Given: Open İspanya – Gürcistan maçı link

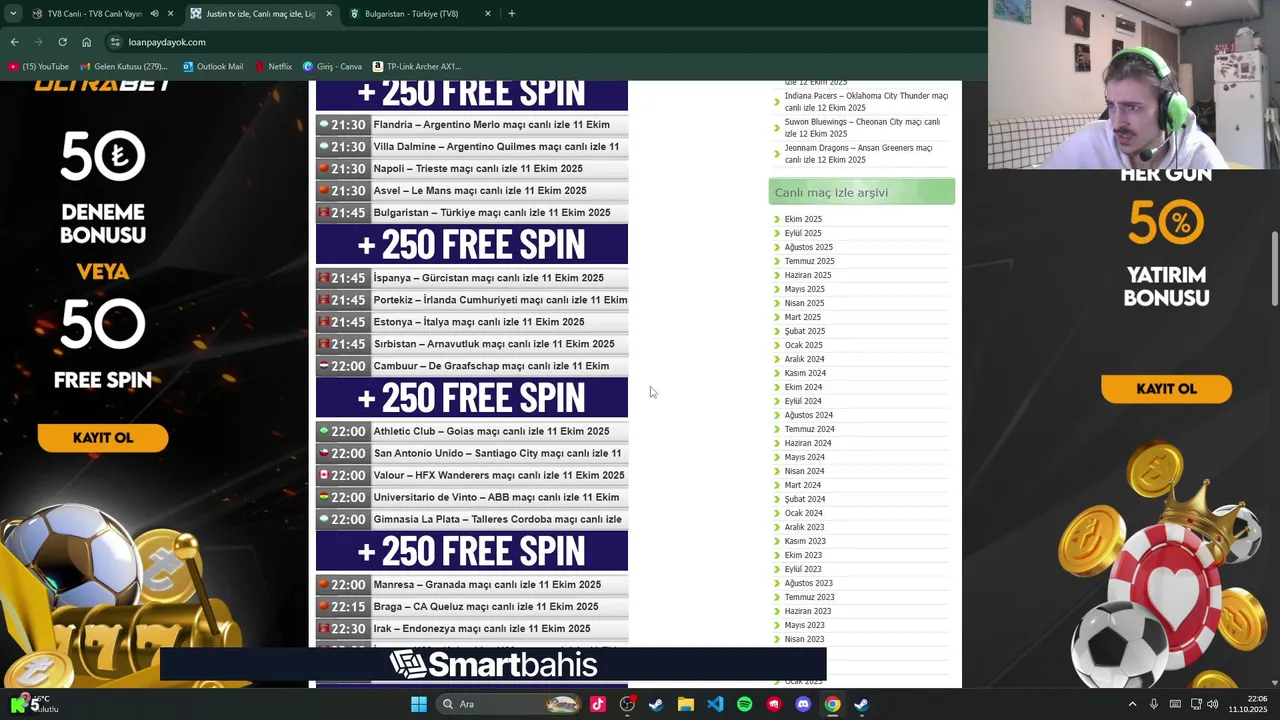Looking at the screenshot, I should click(488, 278).
